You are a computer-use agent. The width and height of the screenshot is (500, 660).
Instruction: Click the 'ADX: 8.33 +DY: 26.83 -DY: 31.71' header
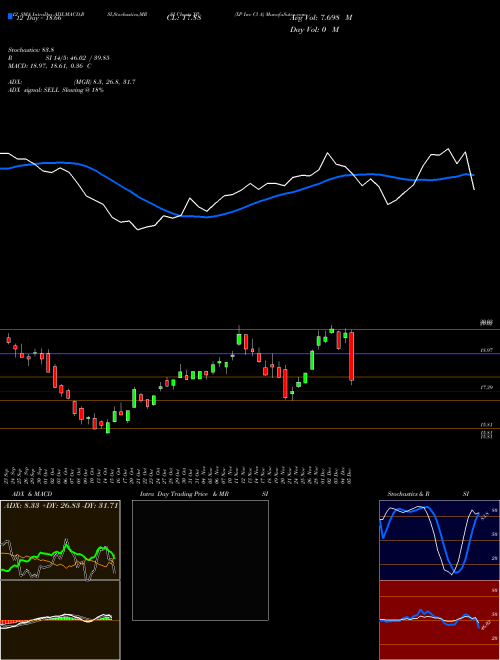[61, 505]
